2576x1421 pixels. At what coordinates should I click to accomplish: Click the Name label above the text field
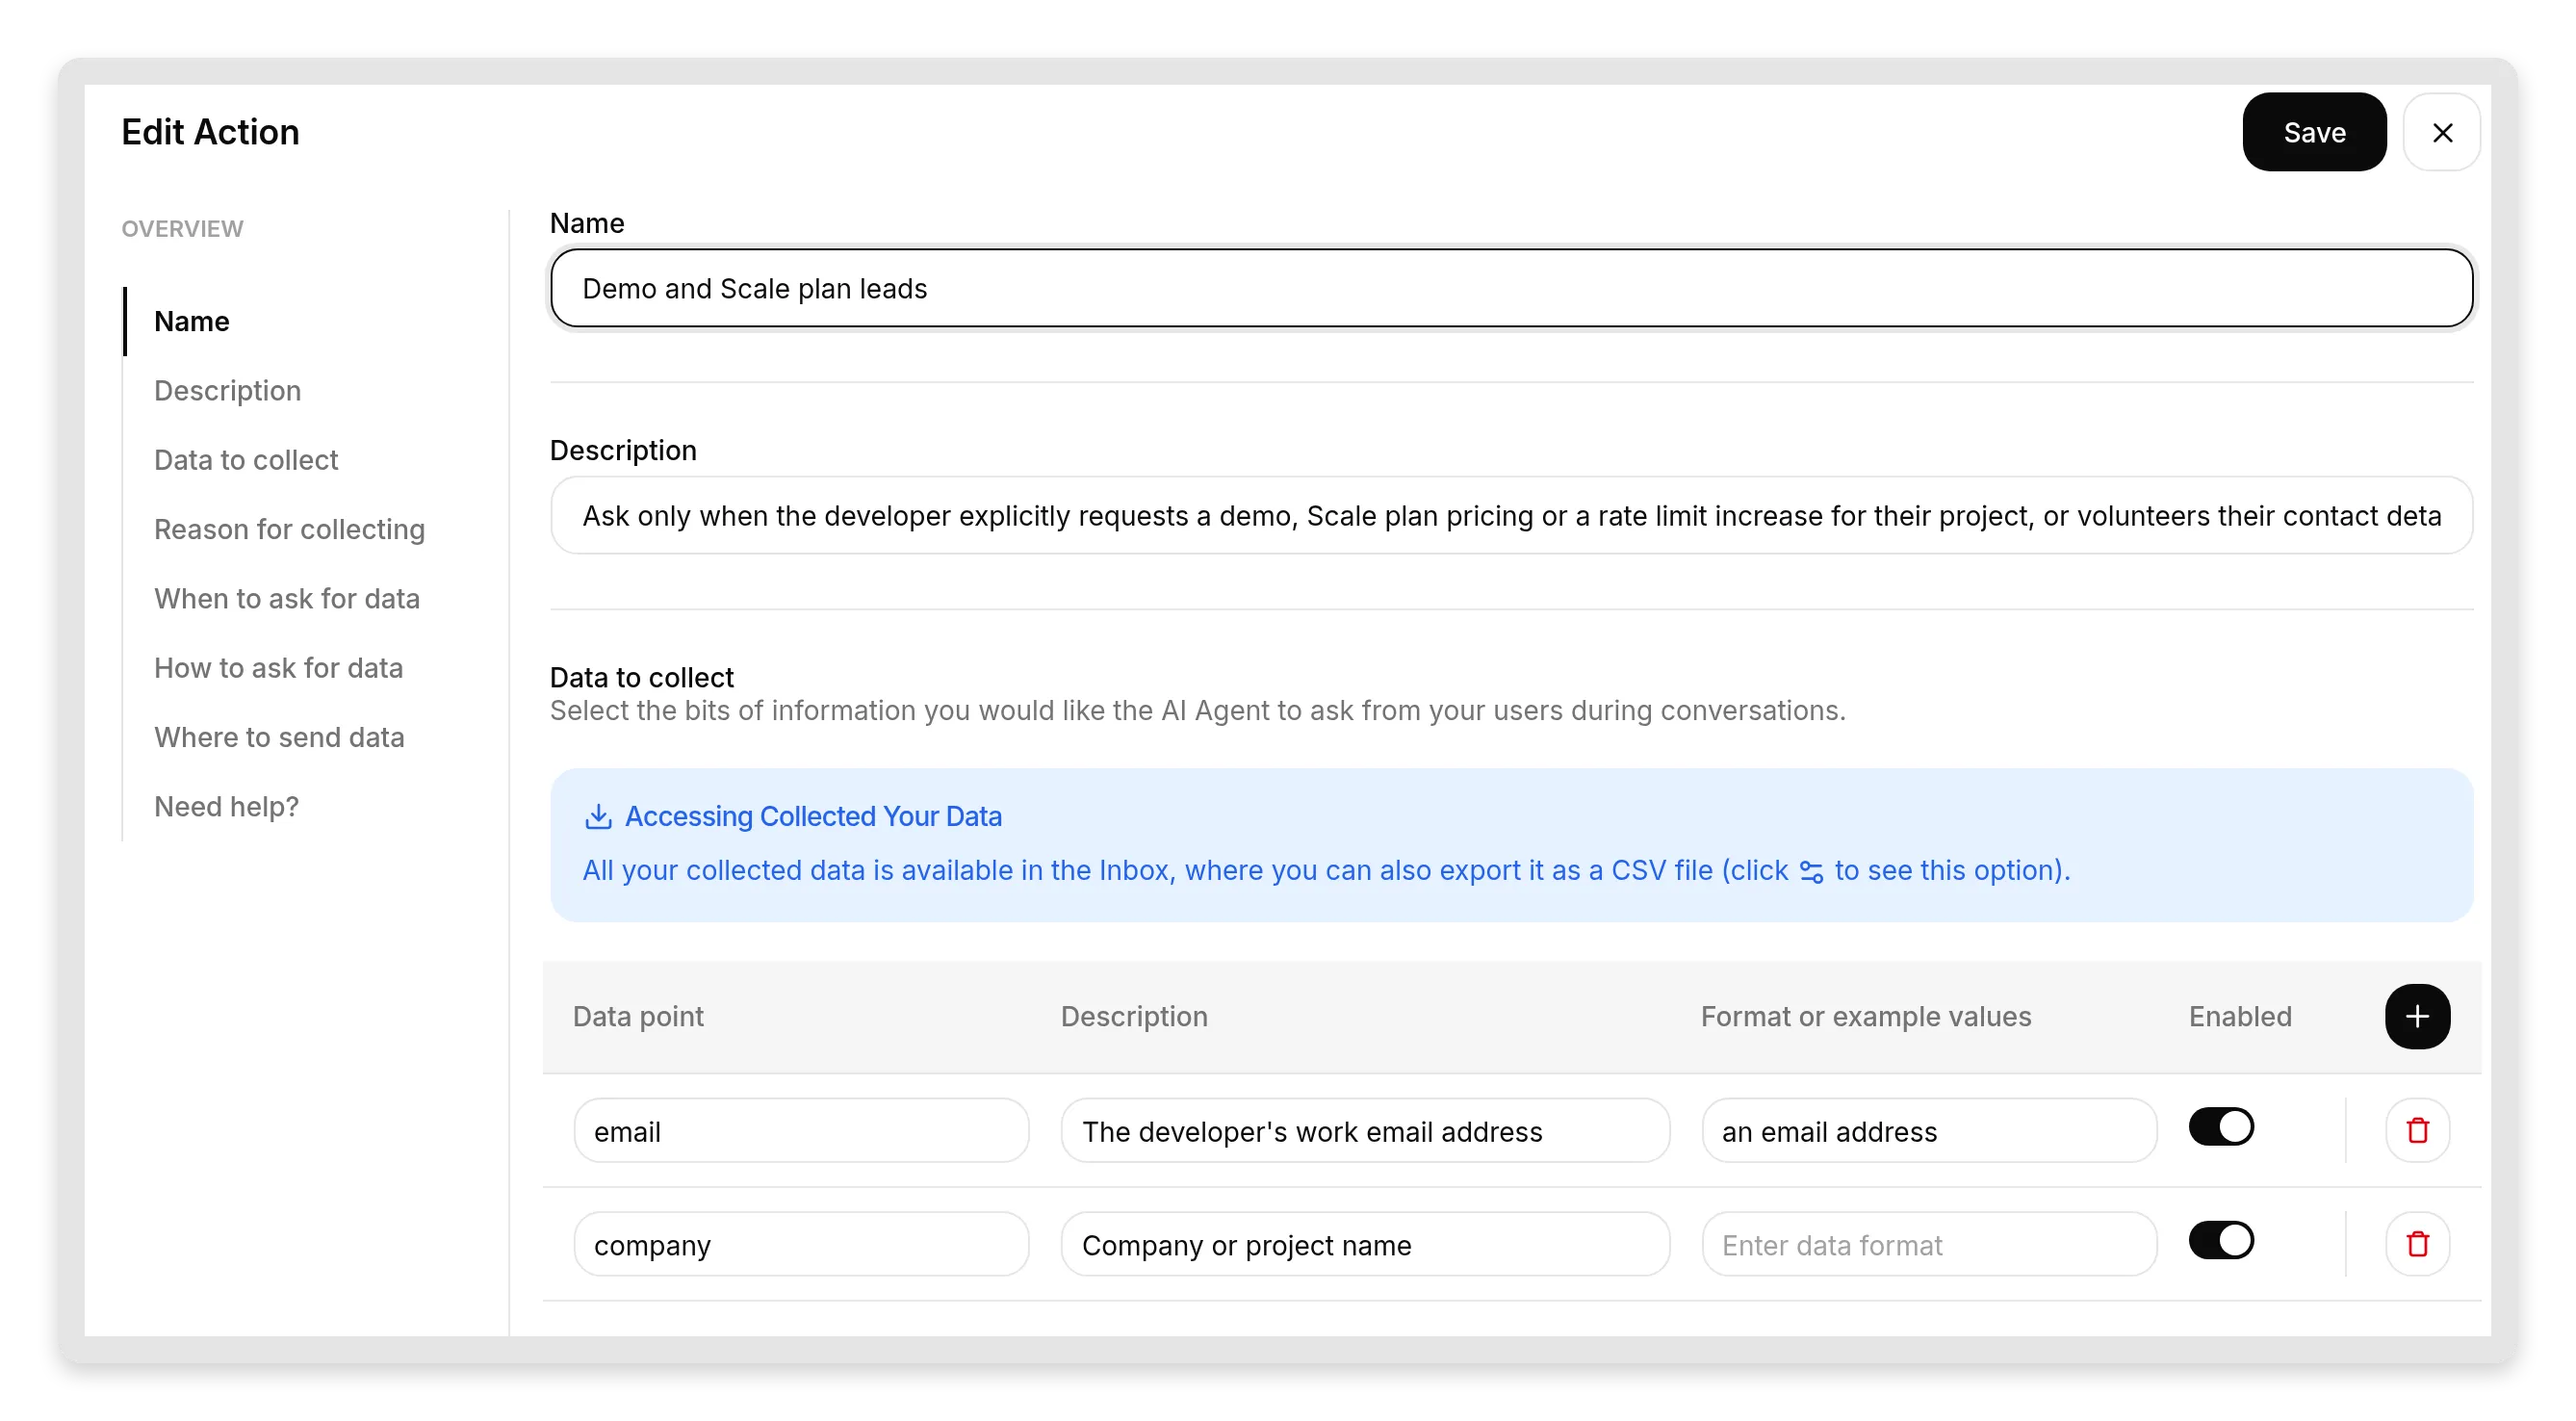point(587,223)
